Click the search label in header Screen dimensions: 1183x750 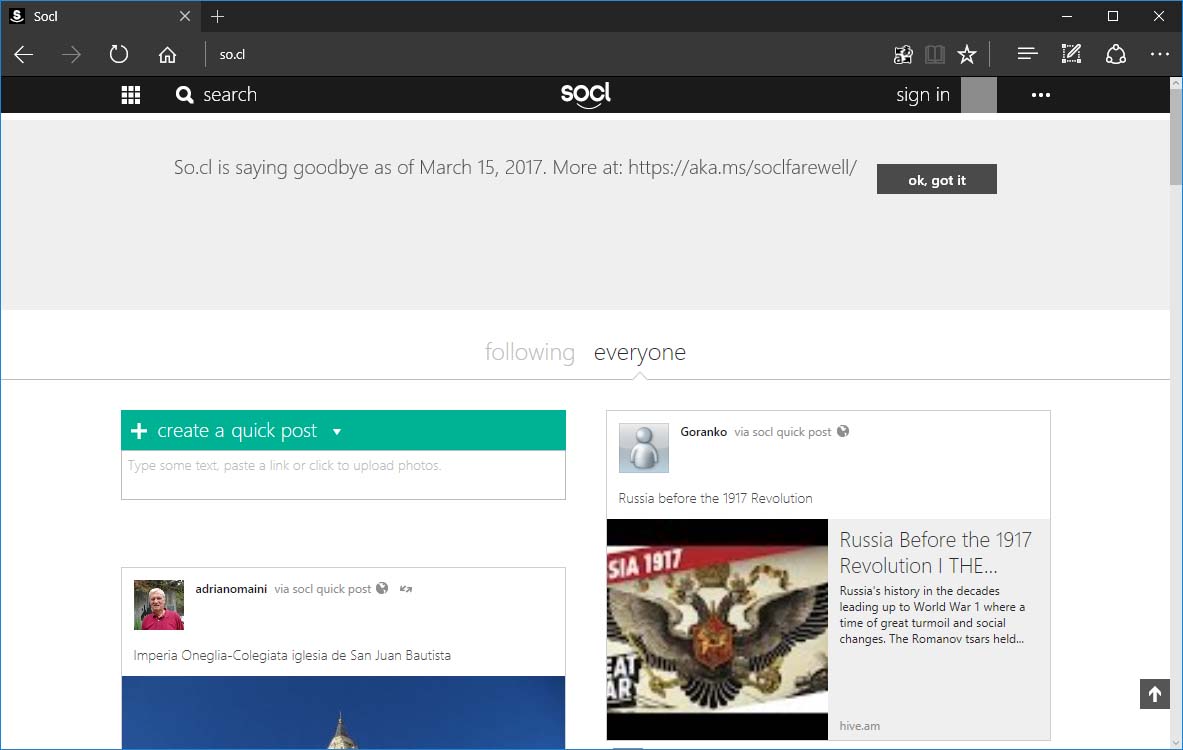pos(230,95)
